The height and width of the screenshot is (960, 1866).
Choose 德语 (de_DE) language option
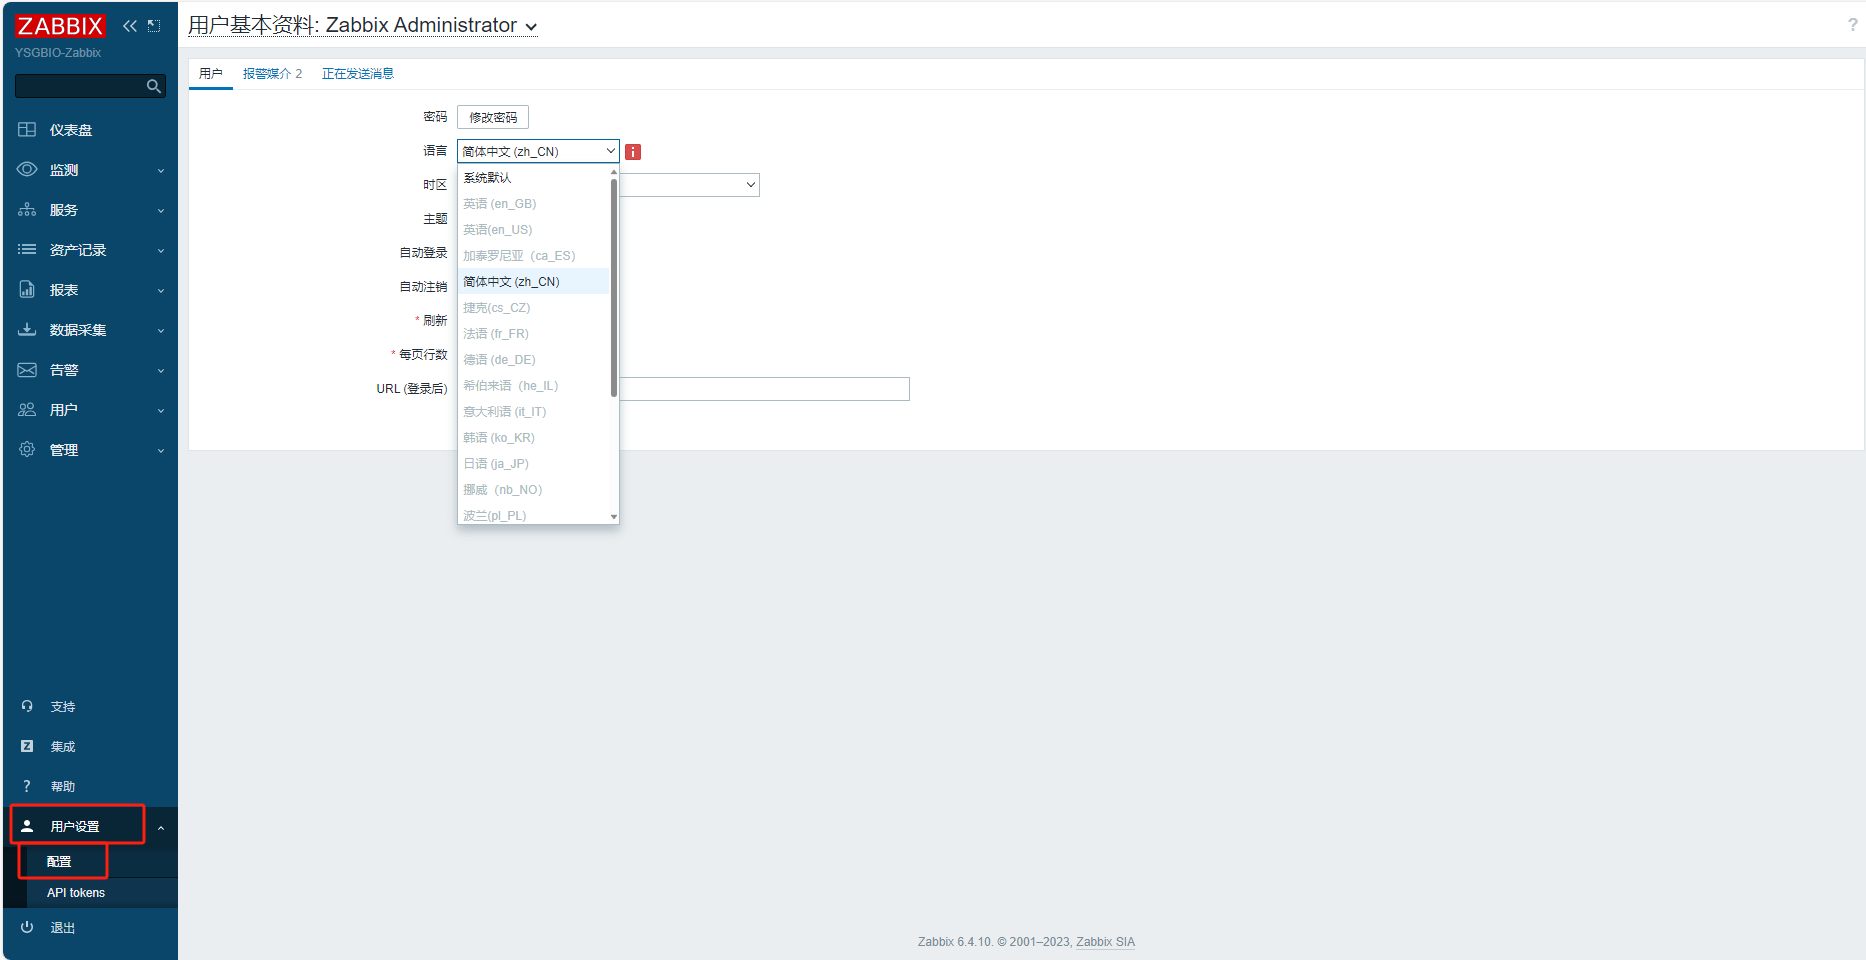pyautogui.click(x=534, y=360)
